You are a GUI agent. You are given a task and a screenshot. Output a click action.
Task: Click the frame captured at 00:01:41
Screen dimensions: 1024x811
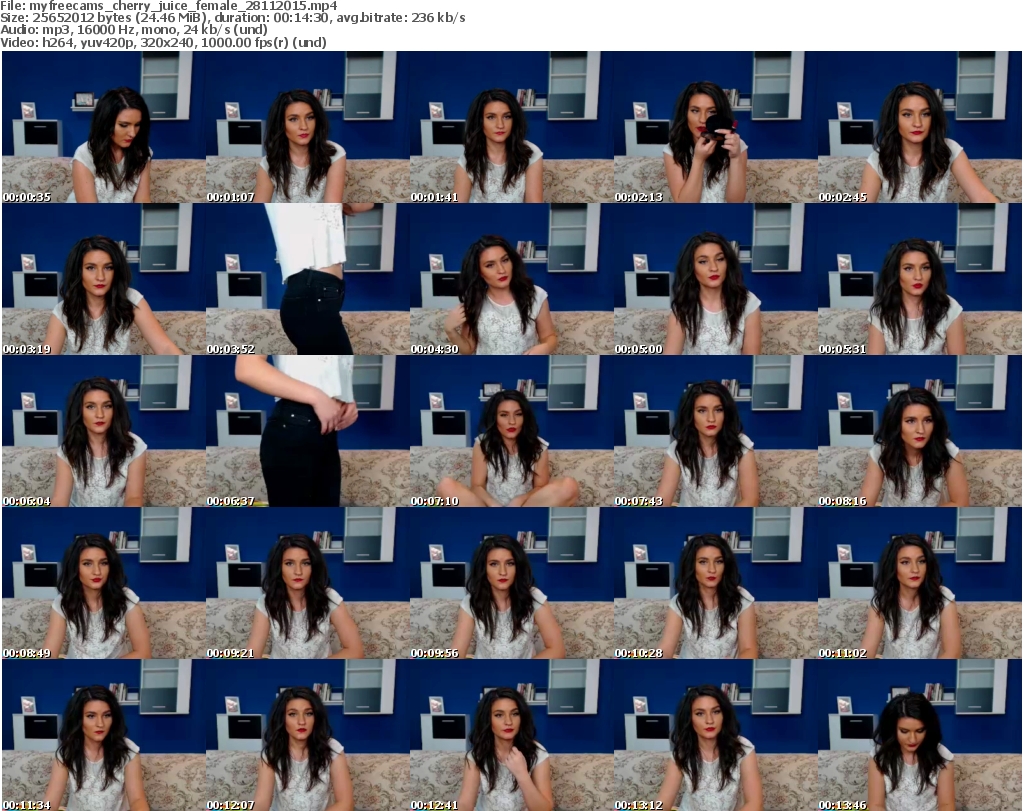[x=511, y=127]
